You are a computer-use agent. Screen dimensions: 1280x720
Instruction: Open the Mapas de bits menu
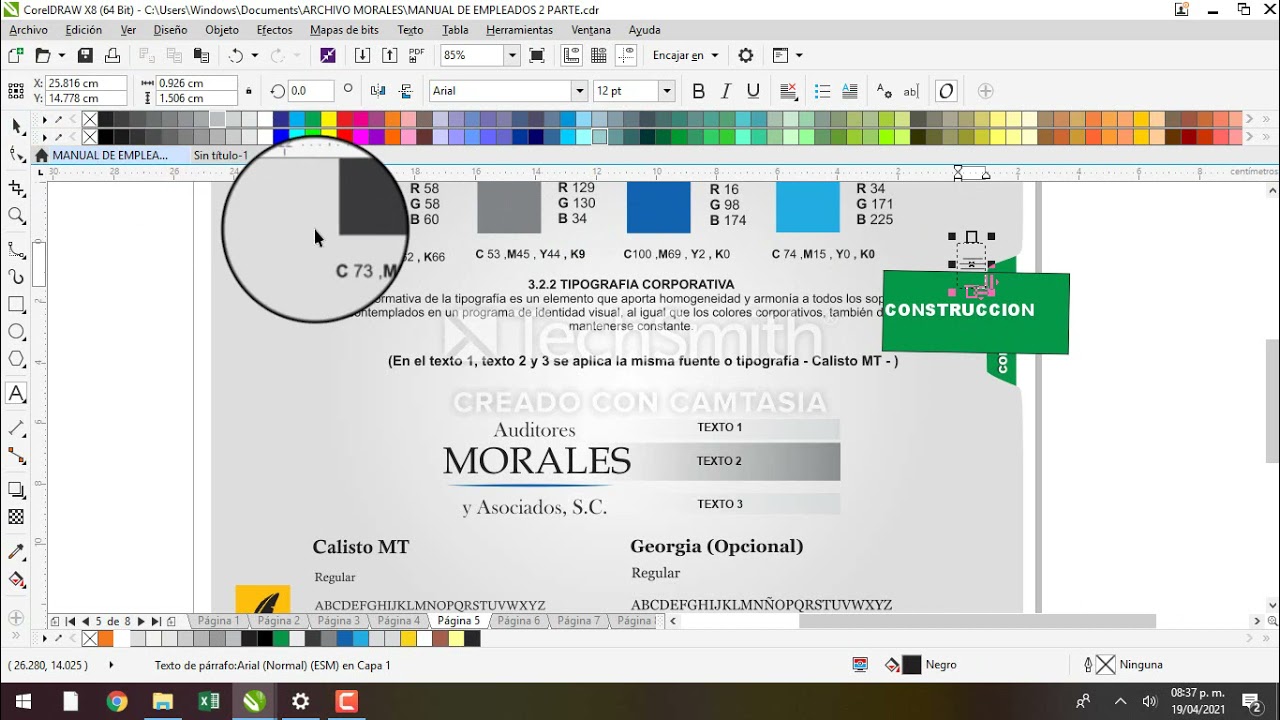(x=344, y=30)
